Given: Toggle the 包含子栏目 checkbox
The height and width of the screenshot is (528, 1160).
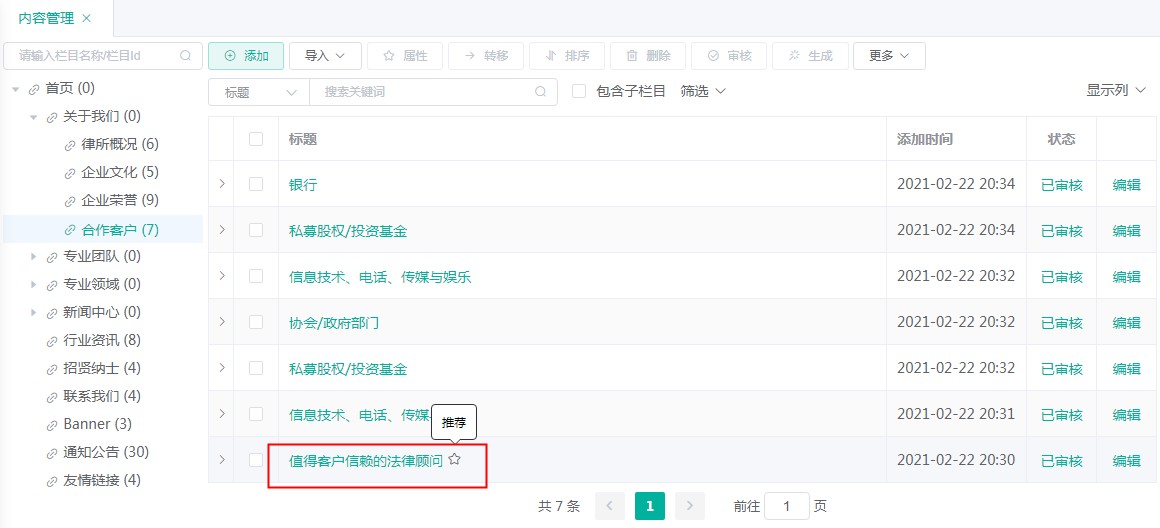Looking at the screenshot, I should pyautogui.click(x=579, y=91).
